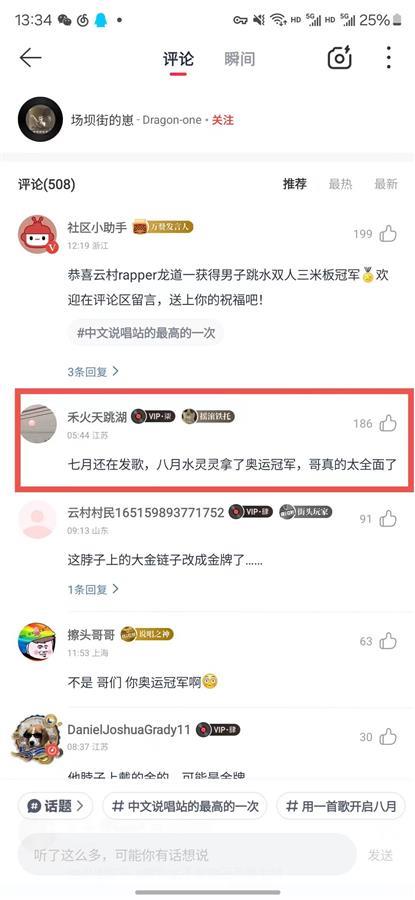The image size is (415, 900).
Task: Follow the artist with 关注
Action: tap(223, 121)
